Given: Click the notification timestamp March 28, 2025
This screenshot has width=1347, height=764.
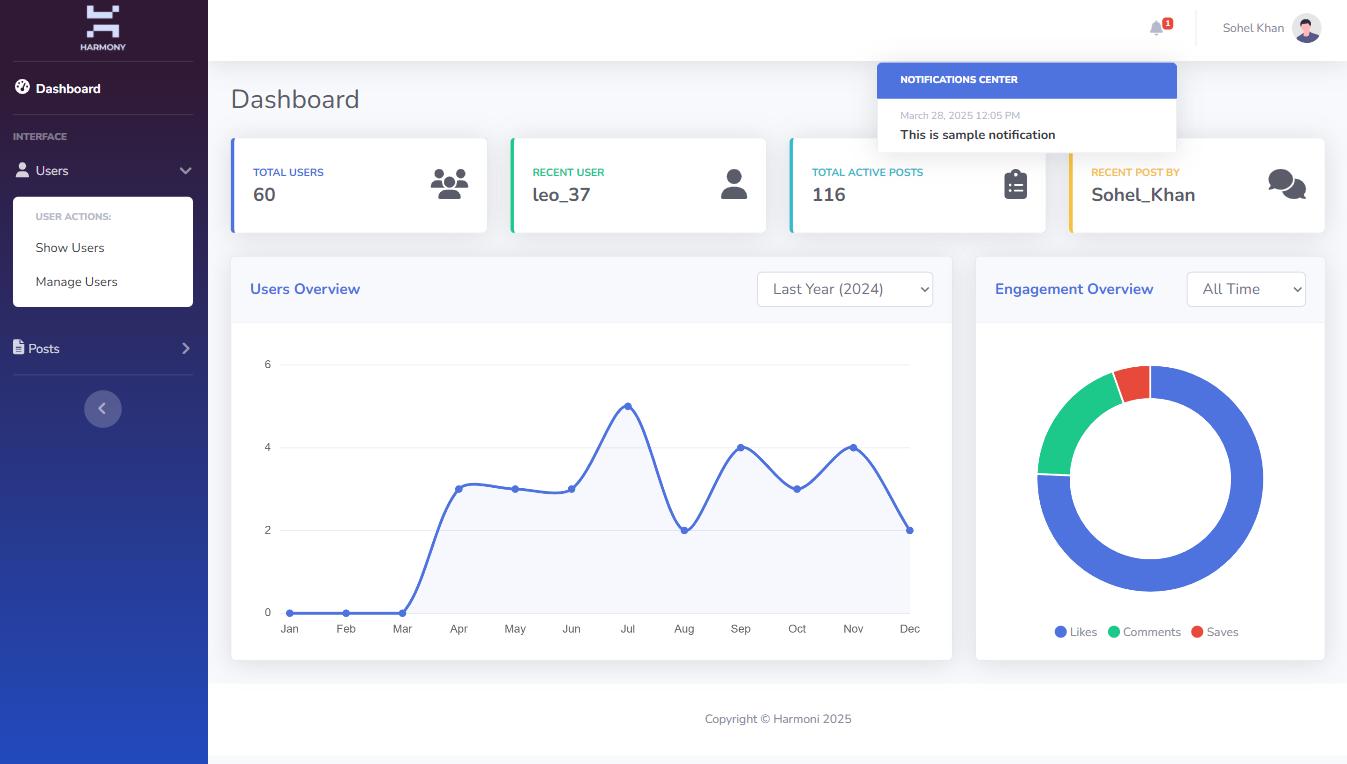Looking at the screenshot, I should tap(960, 116).
